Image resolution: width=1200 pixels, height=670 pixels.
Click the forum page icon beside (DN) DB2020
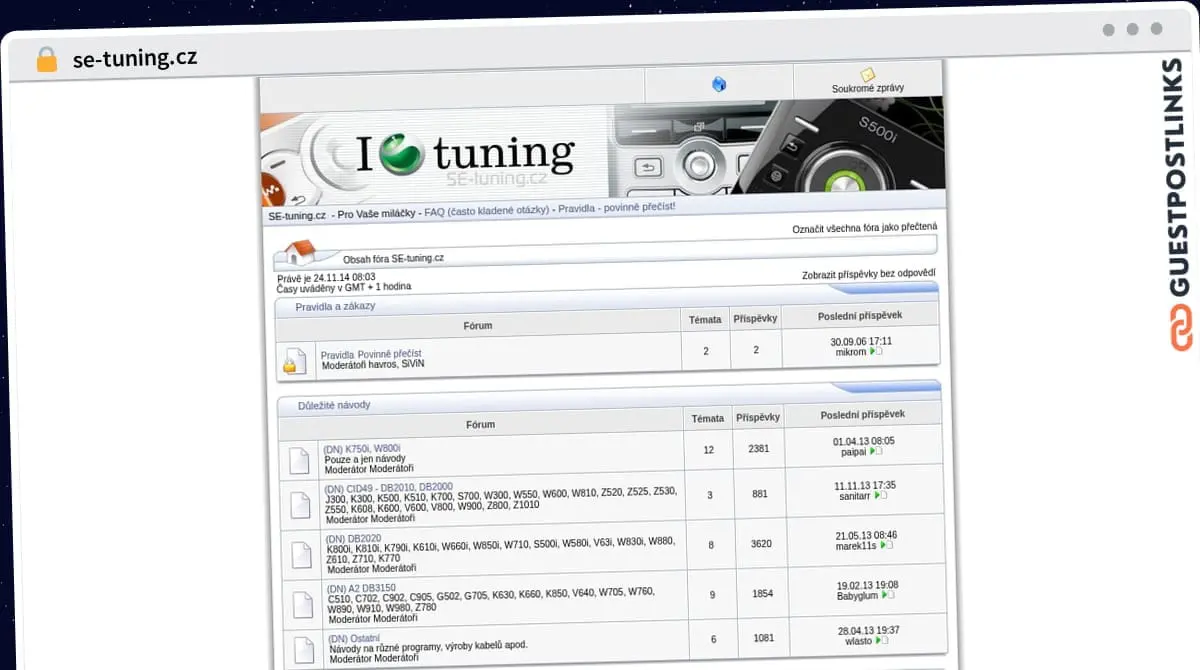click(x=301, y=553)
